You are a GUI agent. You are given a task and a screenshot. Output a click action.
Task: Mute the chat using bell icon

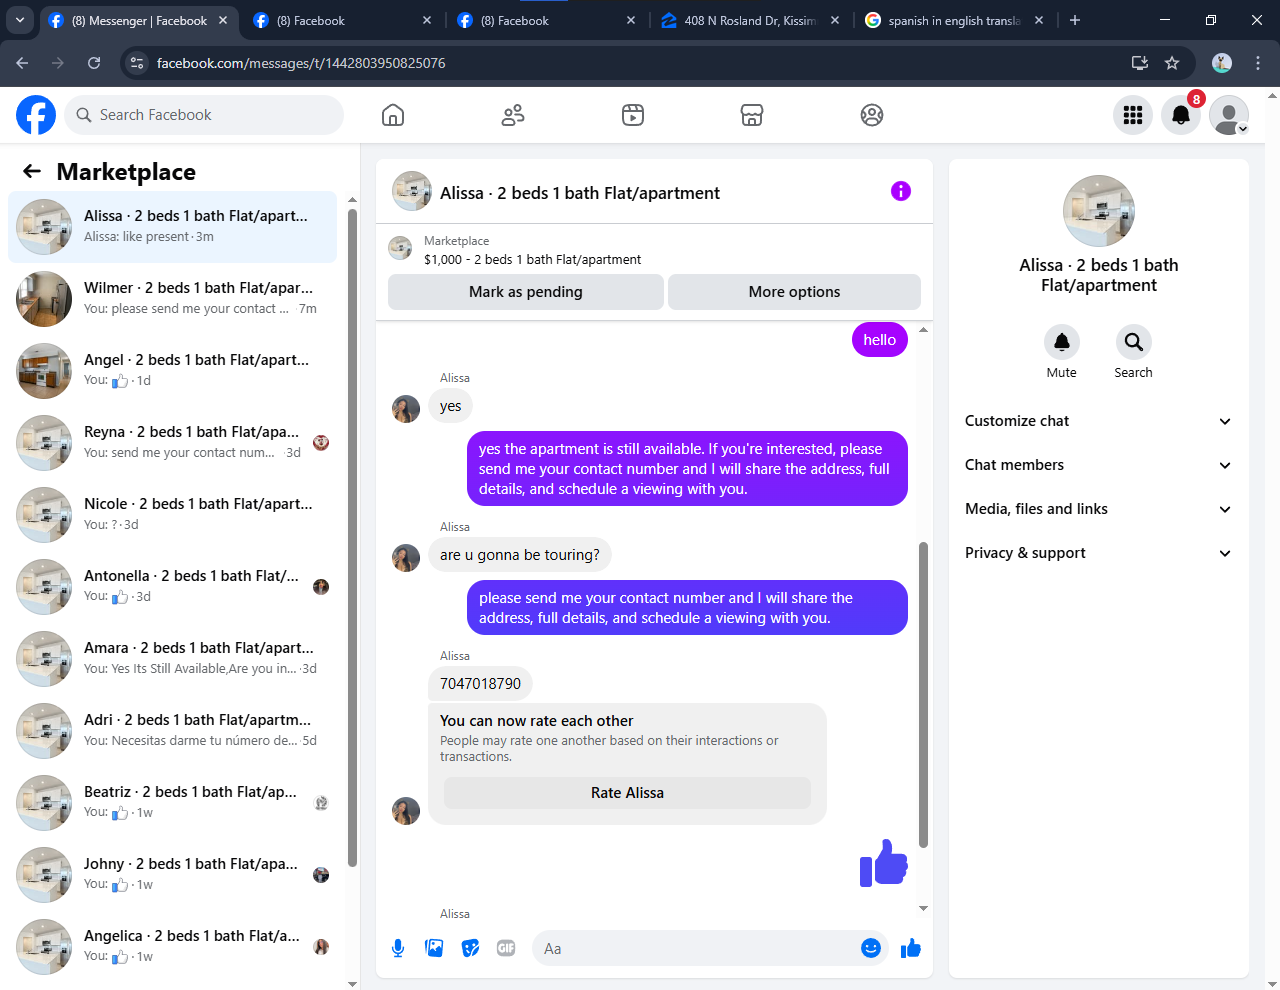[x=1062, y=342]
